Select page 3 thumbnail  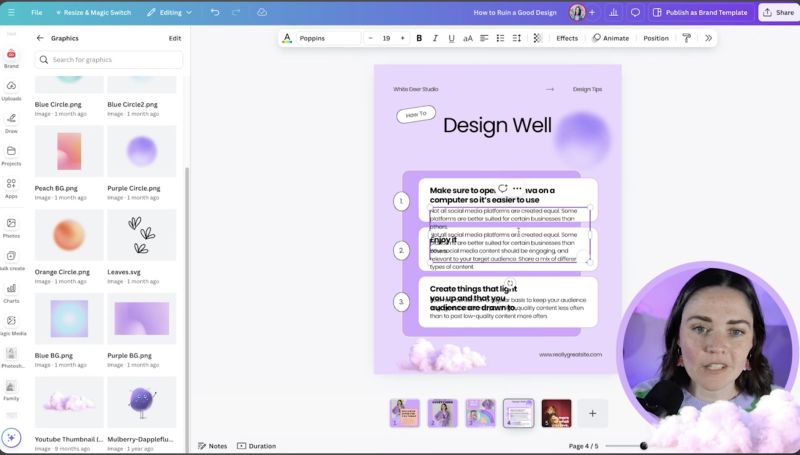click(480, 413)
